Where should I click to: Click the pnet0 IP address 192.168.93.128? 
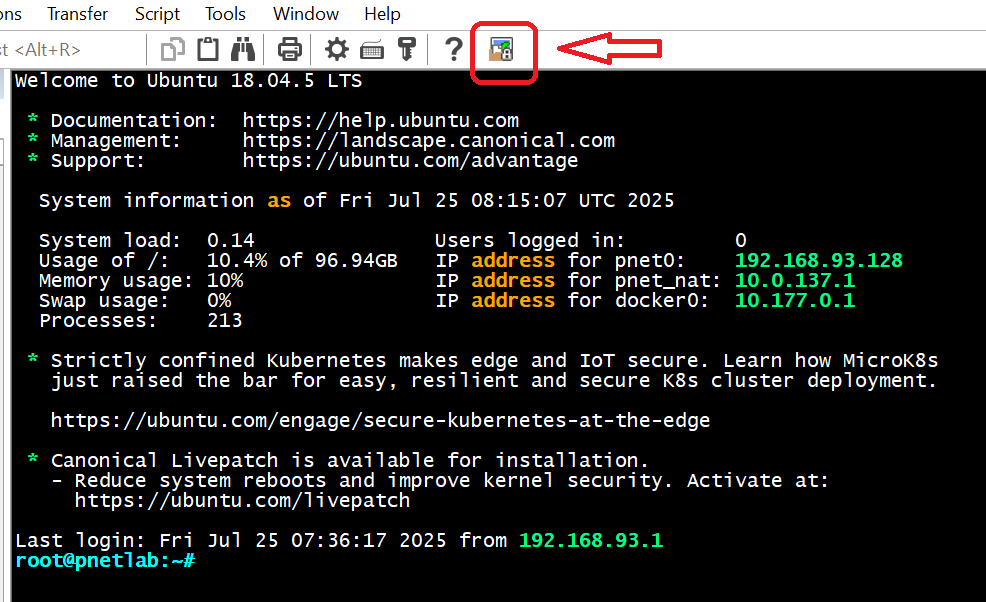click(x=819, y=260)
